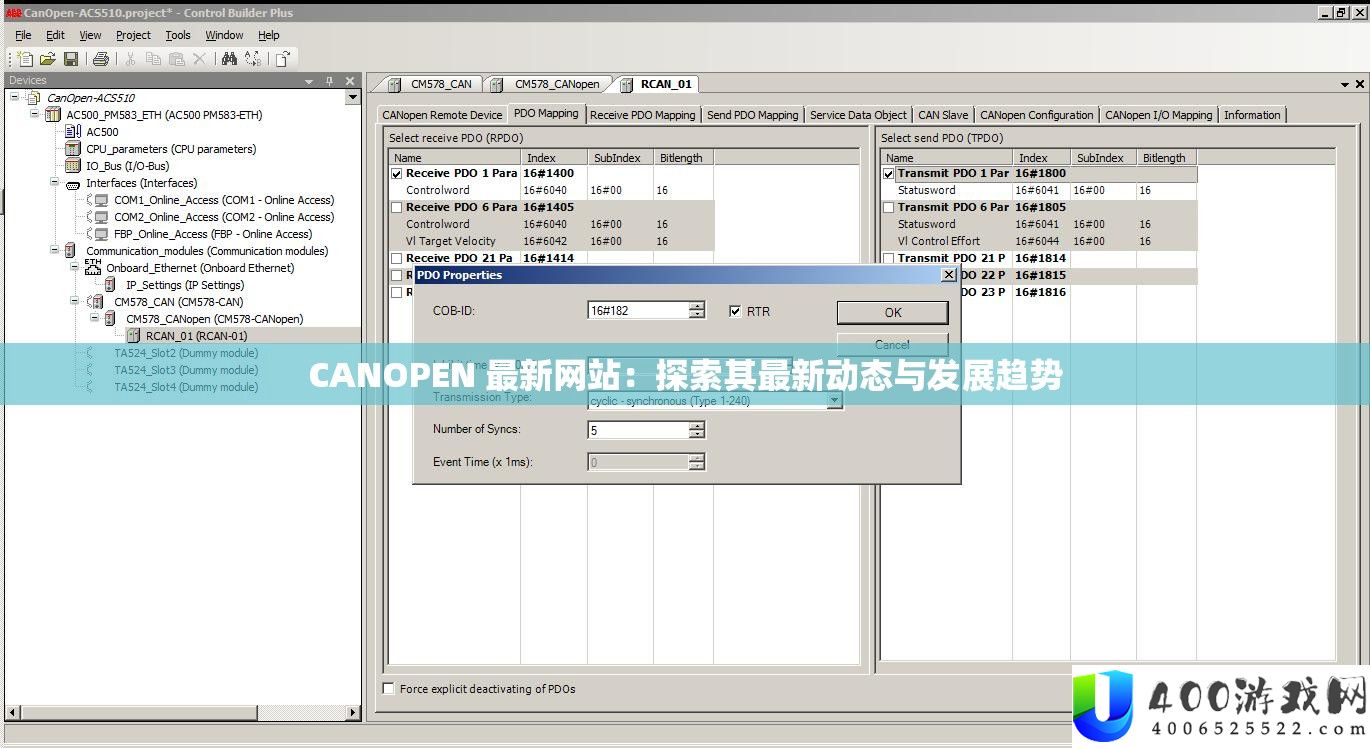Open the Project menu
Screen dimensions: 1370x748
tap(133, 35)
